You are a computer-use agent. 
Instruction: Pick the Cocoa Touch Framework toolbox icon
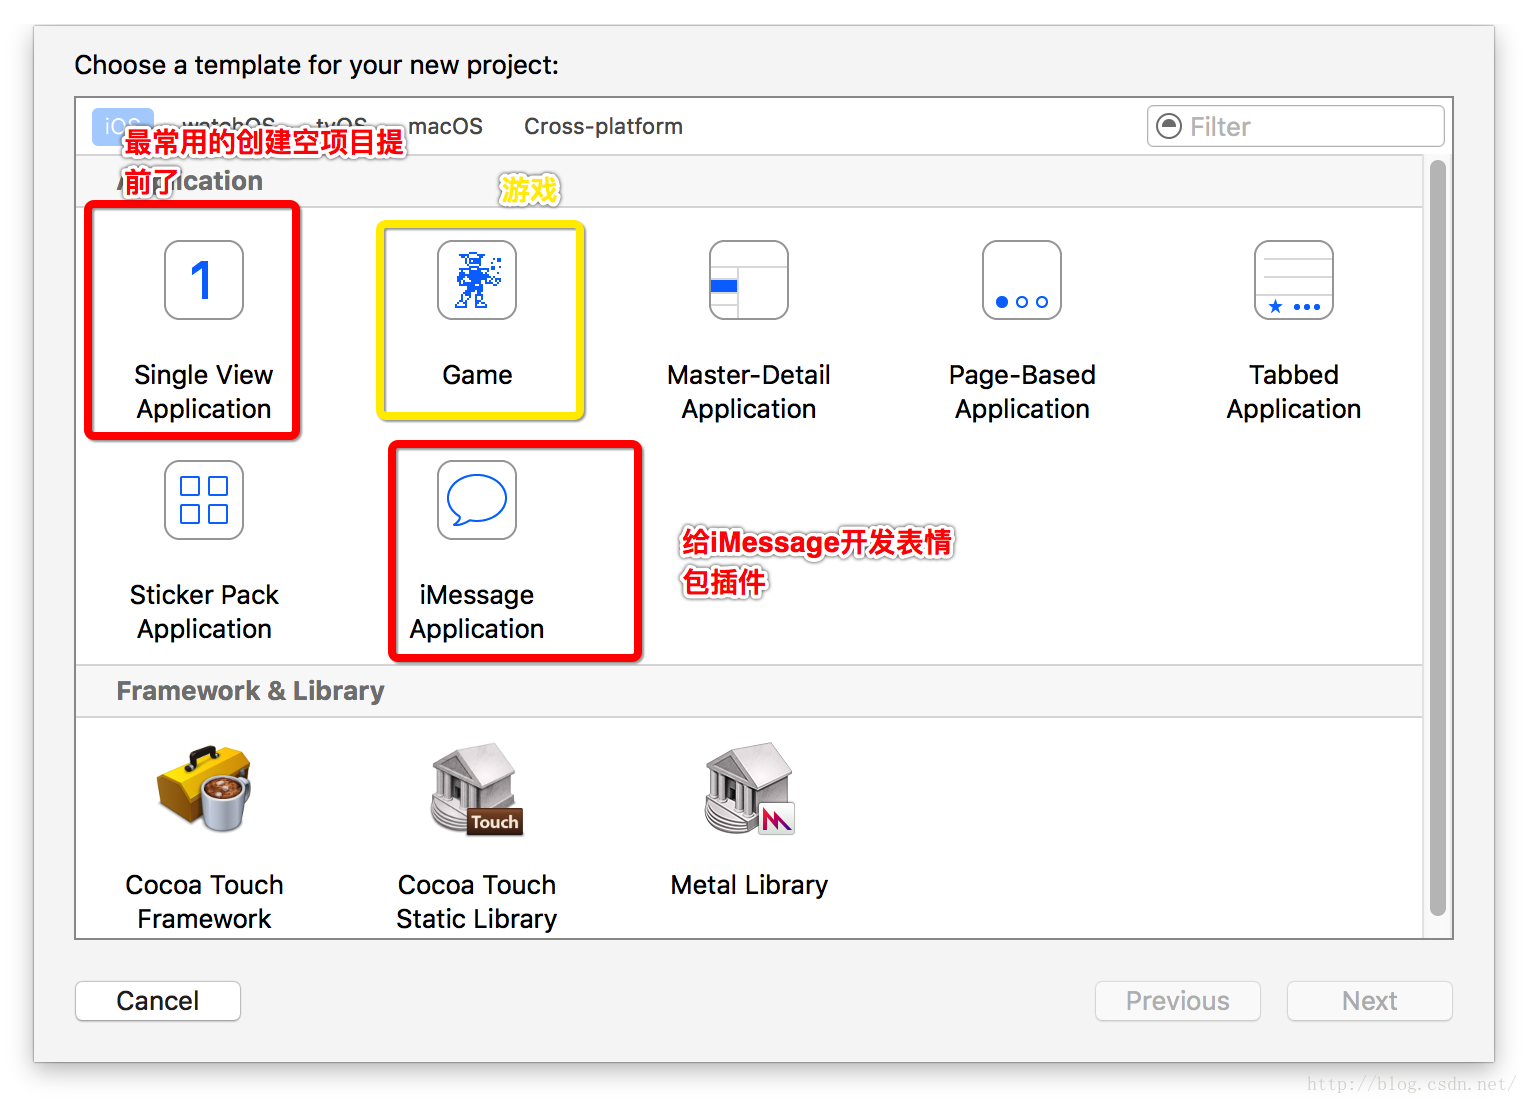click(204, 788)
